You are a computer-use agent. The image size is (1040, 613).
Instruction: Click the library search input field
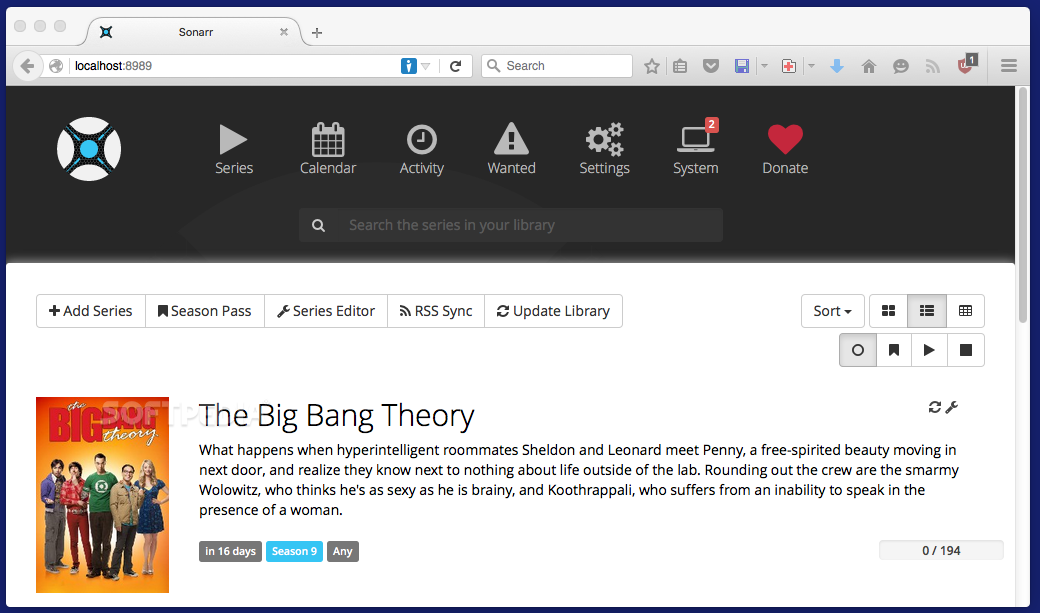click(510, 224)
